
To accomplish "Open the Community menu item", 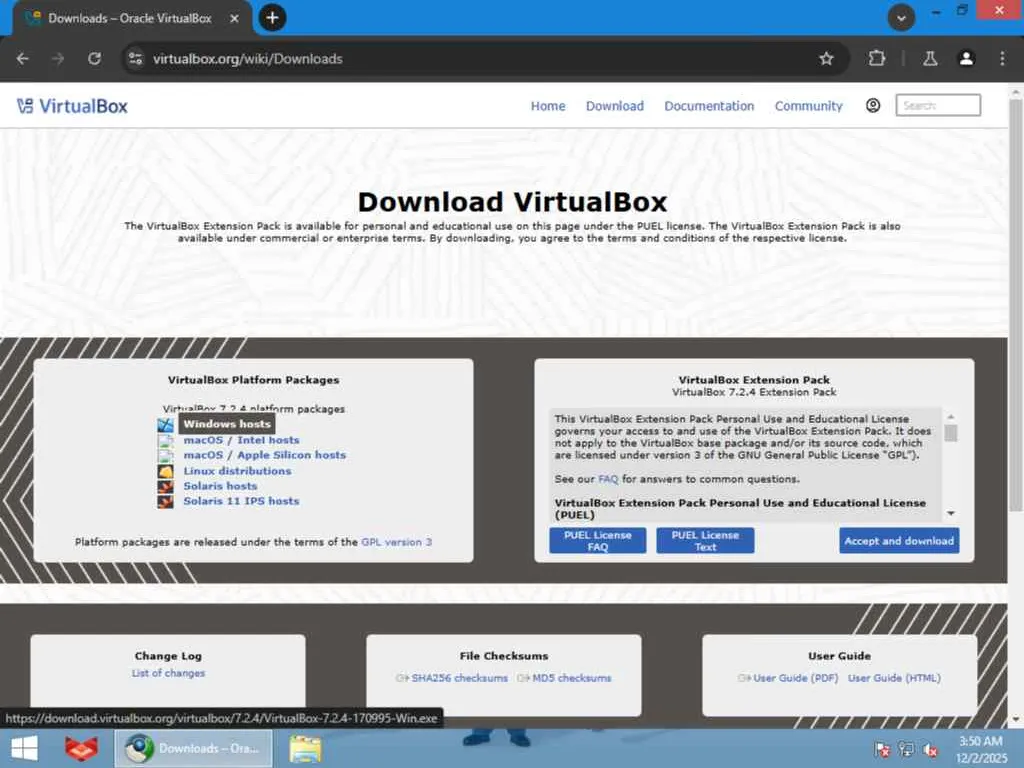I will 808,106.
